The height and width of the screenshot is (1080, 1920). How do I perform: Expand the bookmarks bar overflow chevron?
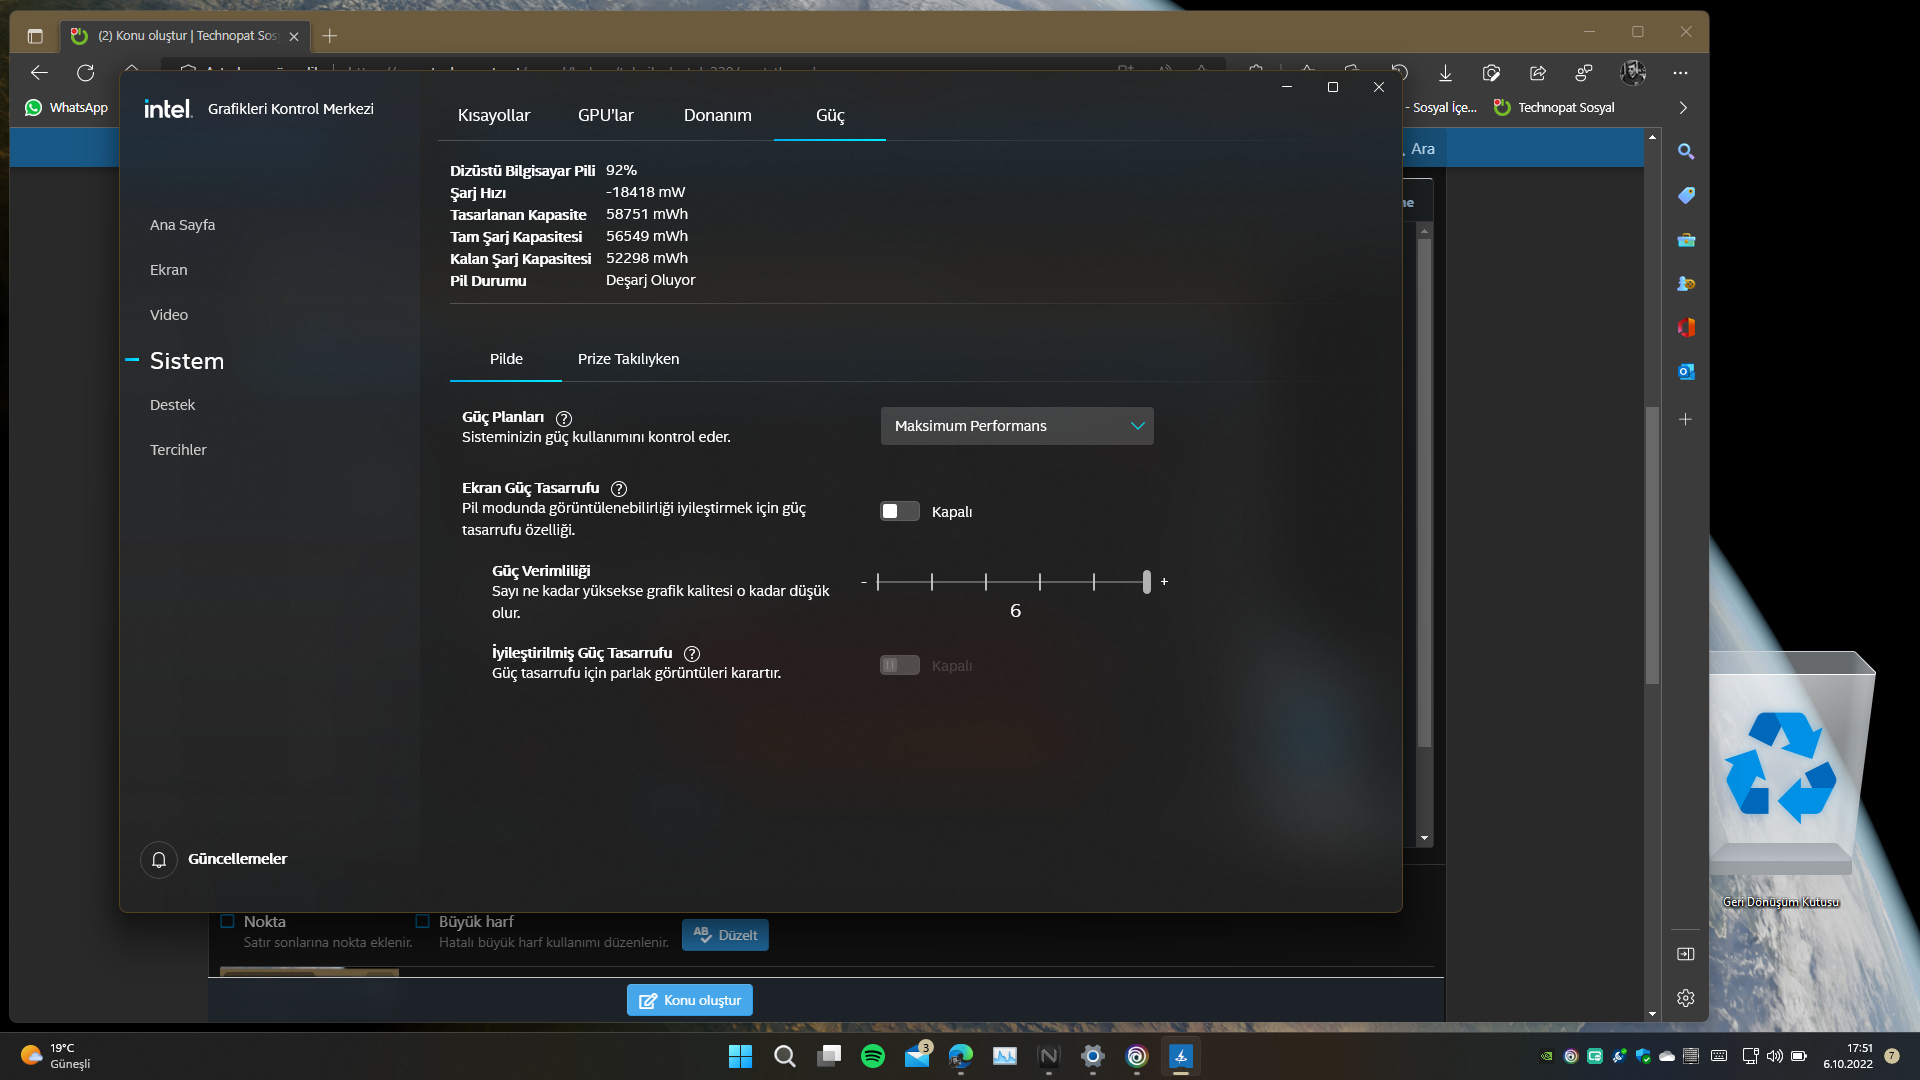1683,108
